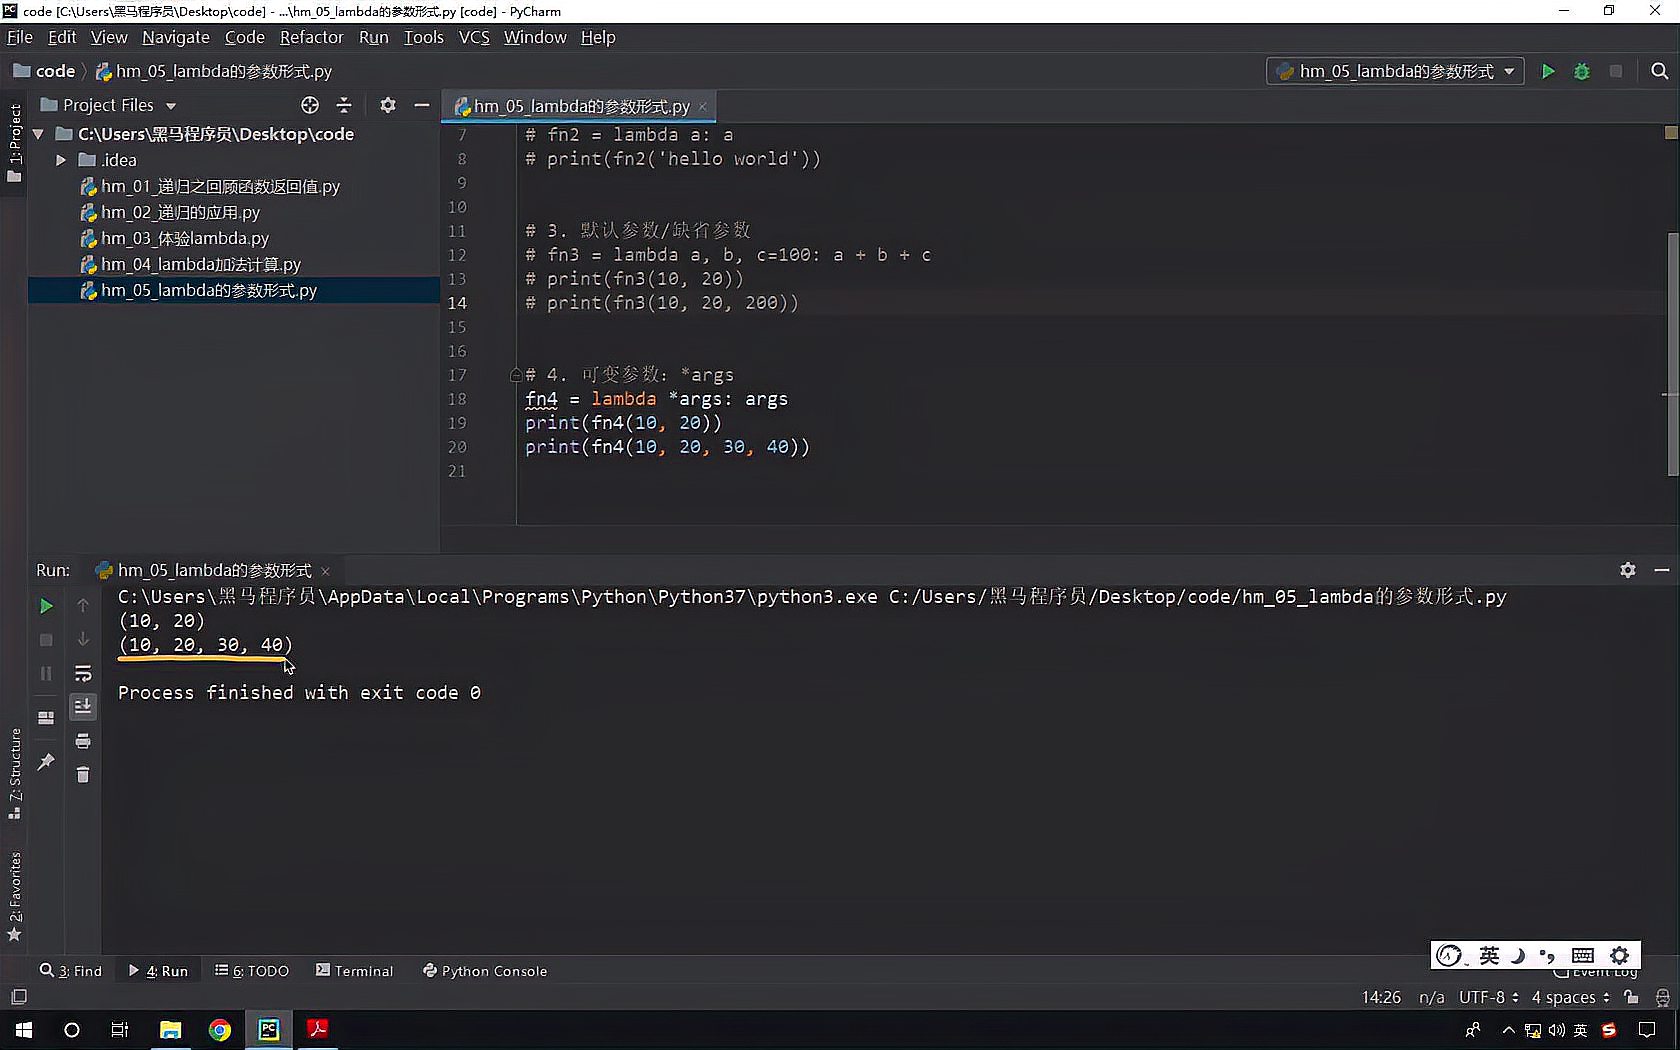1680x1050 pixels.
Task: Run the current file from the top toolbar
Action: tap(1548, 71)
